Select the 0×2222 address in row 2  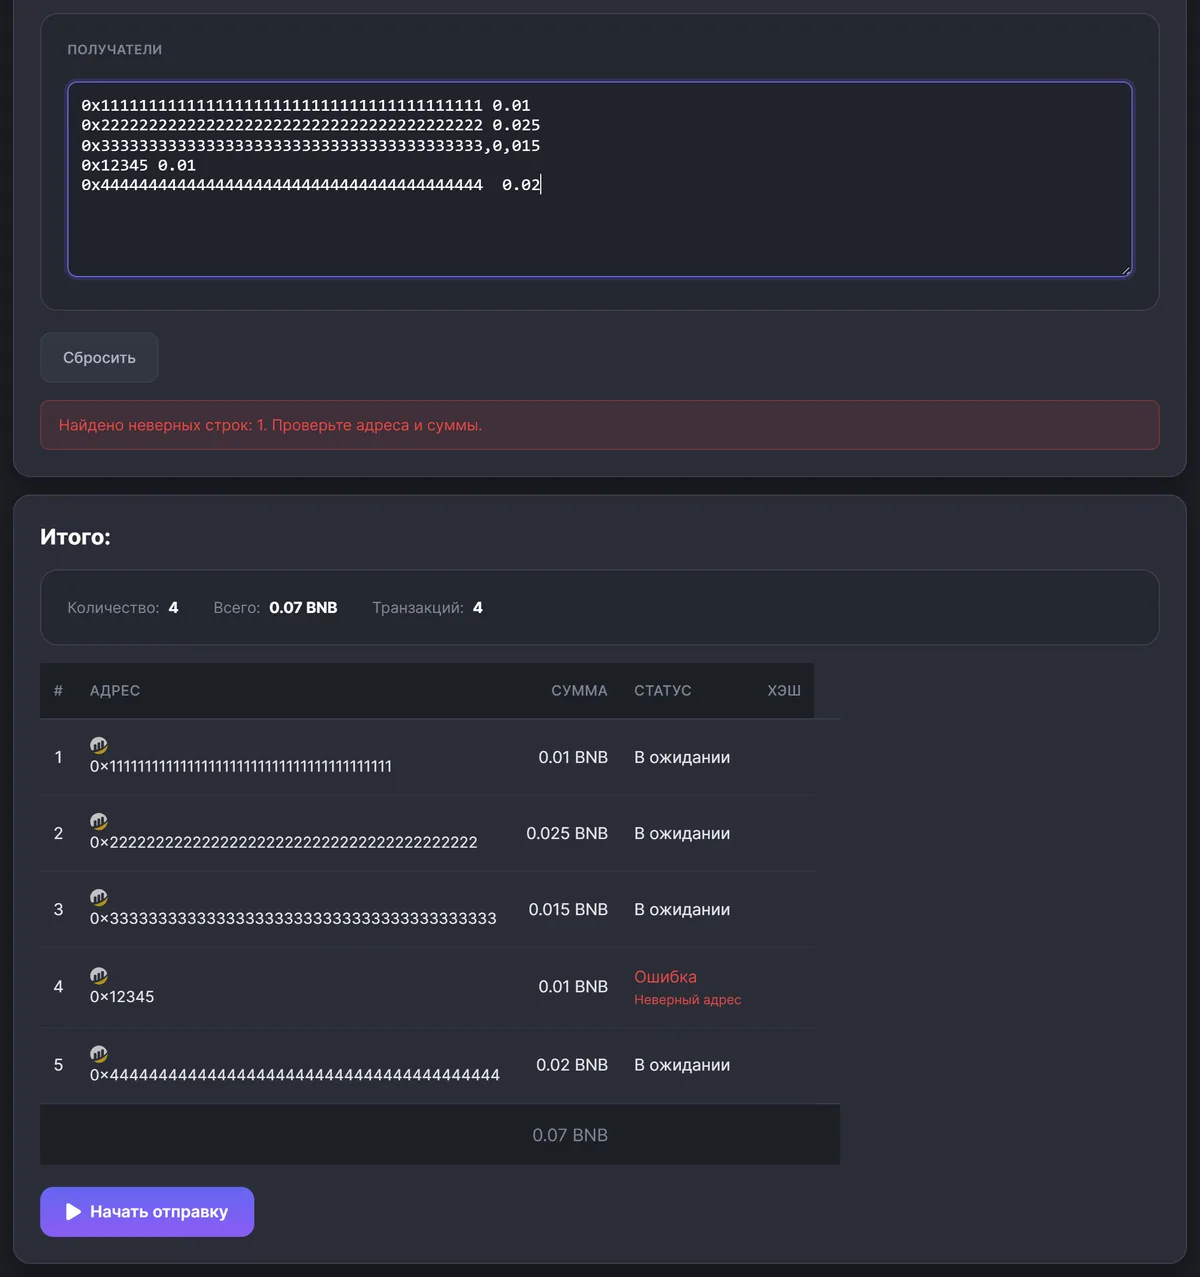284,843
